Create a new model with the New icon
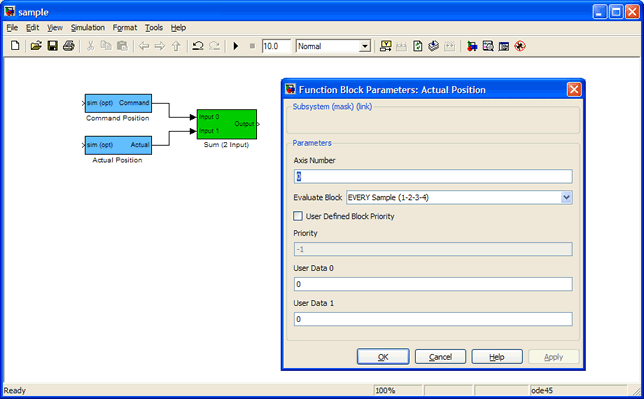 [x=15, y=46]
